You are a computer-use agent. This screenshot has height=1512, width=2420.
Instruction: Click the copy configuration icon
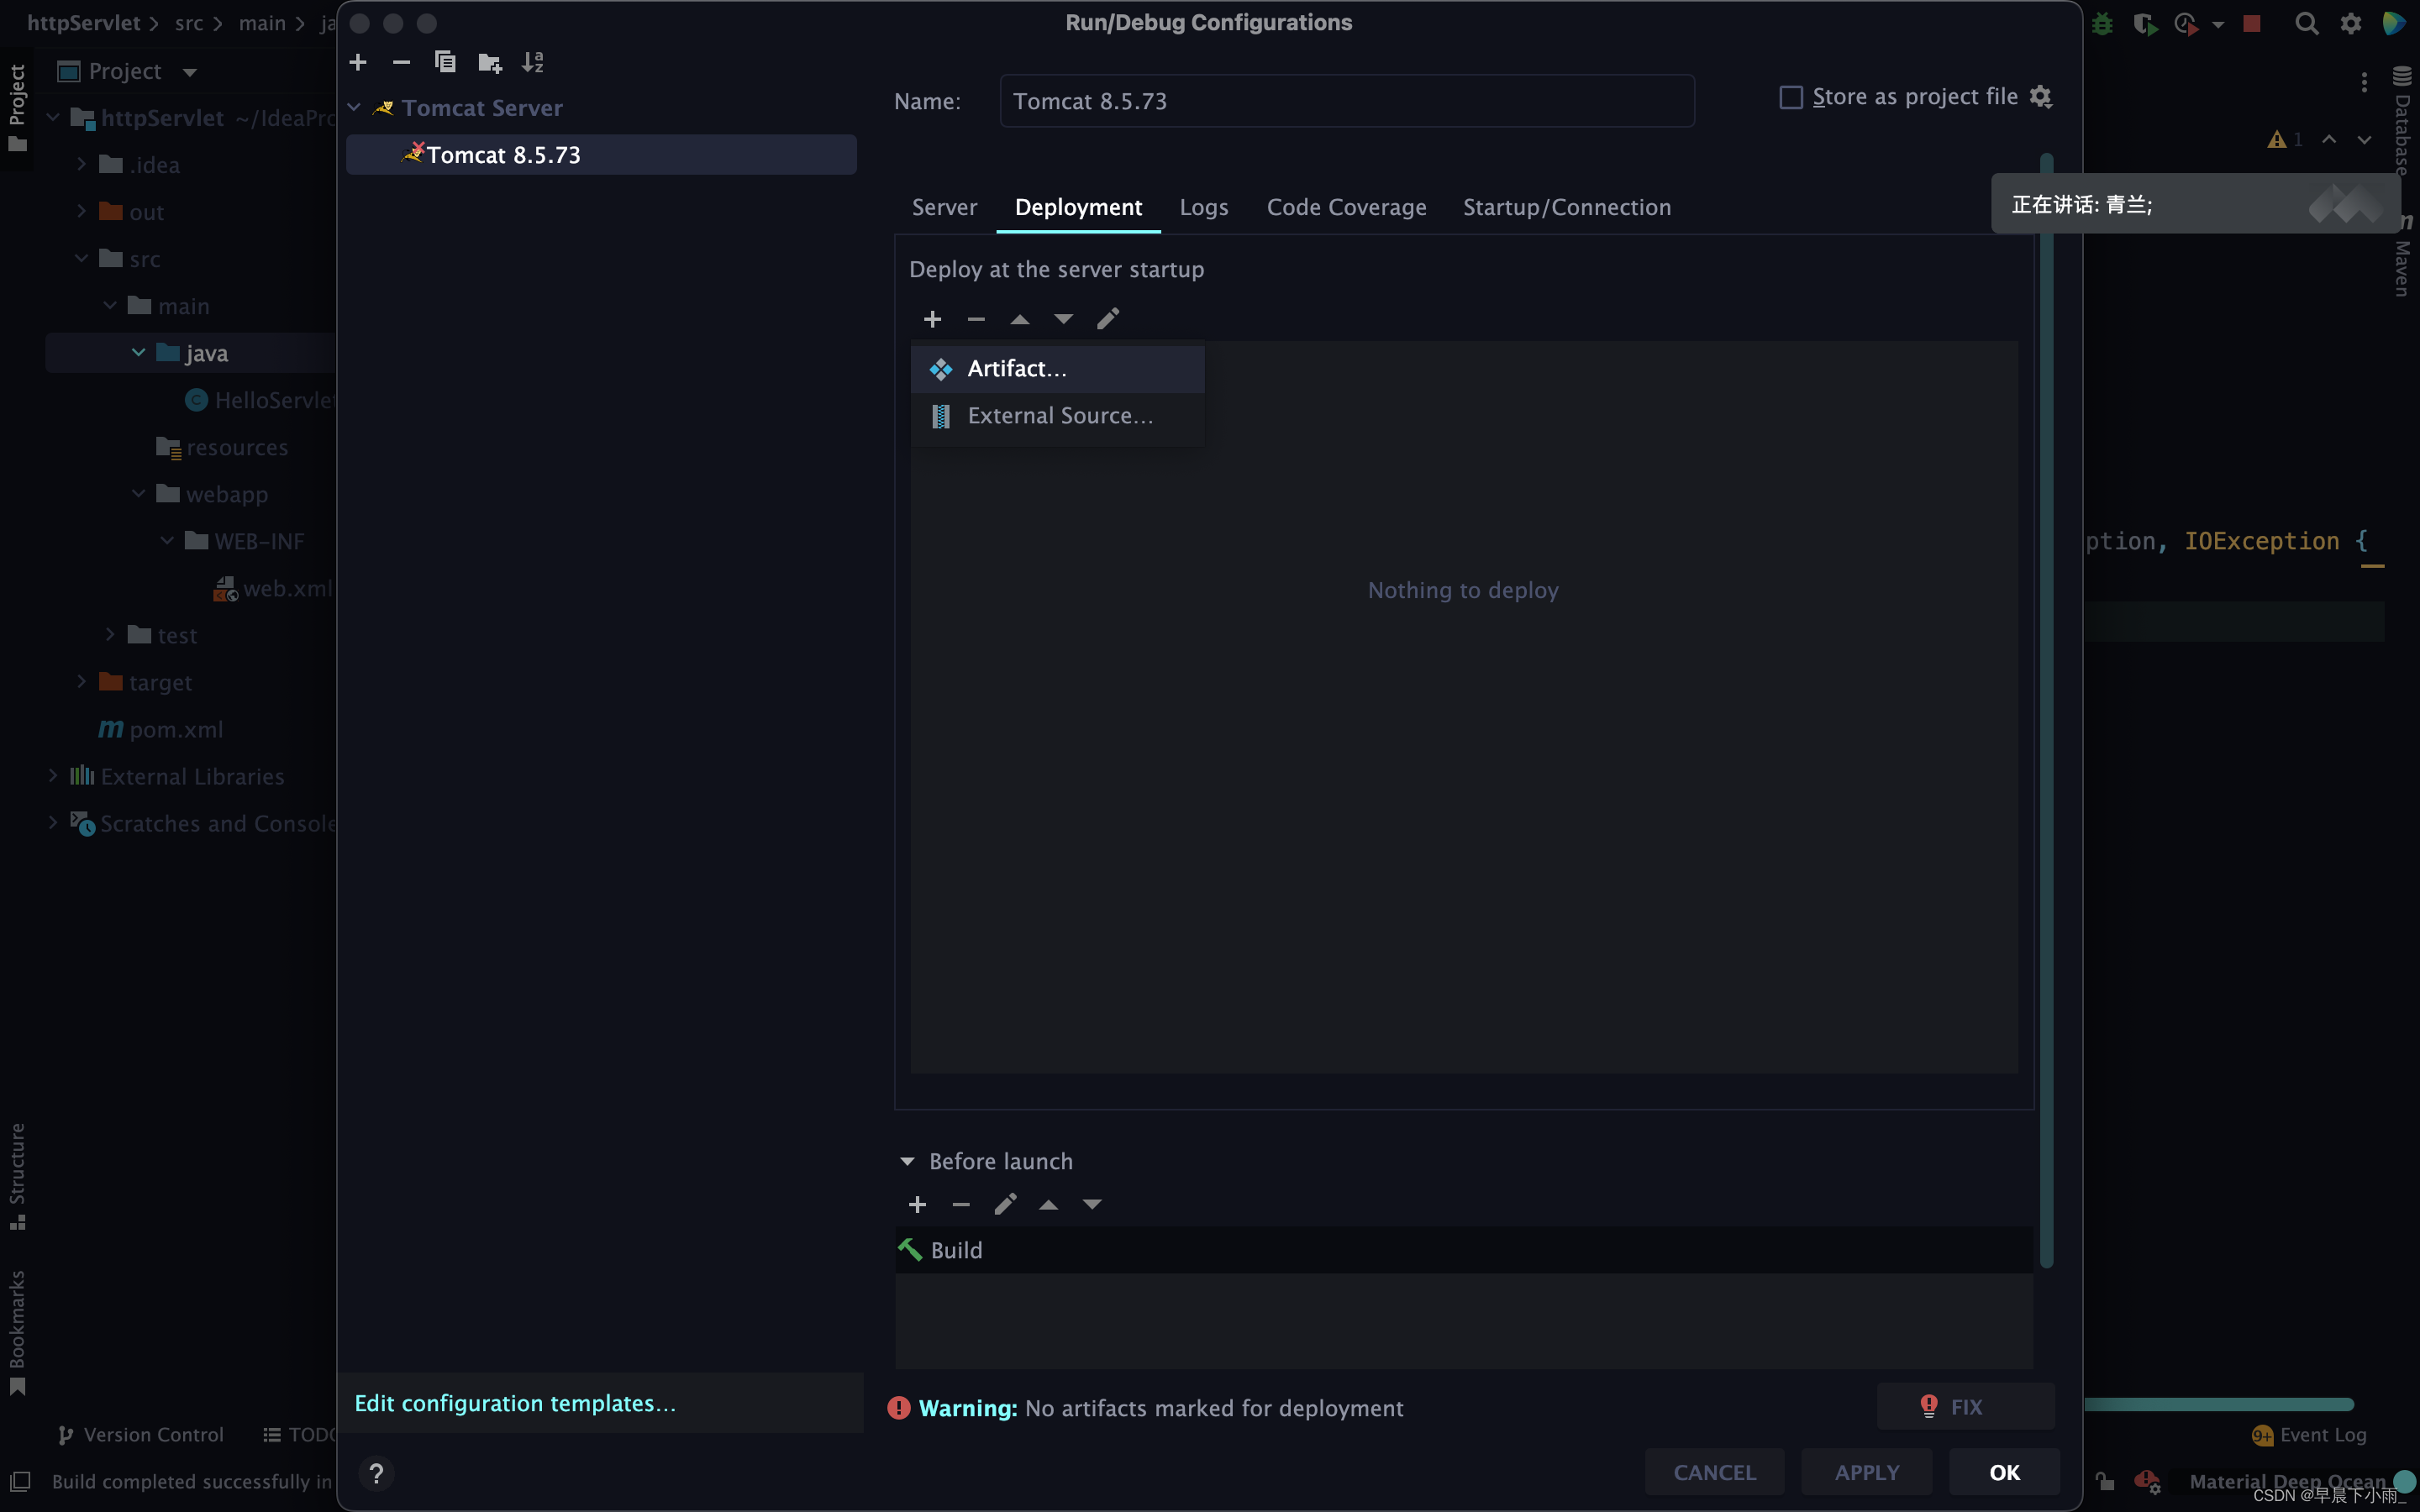[445, 62]
